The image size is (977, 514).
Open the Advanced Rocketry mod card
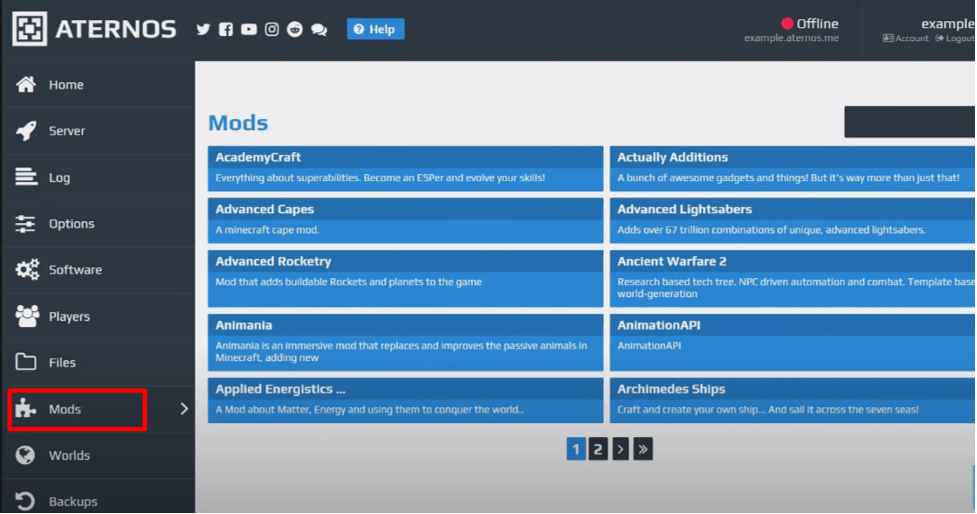pos(406,278)
